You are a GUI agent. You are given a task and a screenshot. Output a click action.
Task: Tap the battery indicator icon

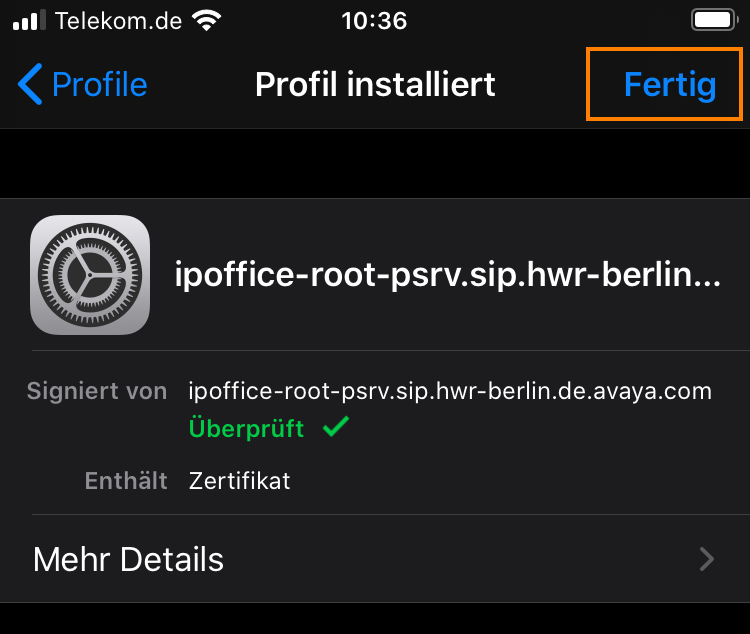coord(715,21)
